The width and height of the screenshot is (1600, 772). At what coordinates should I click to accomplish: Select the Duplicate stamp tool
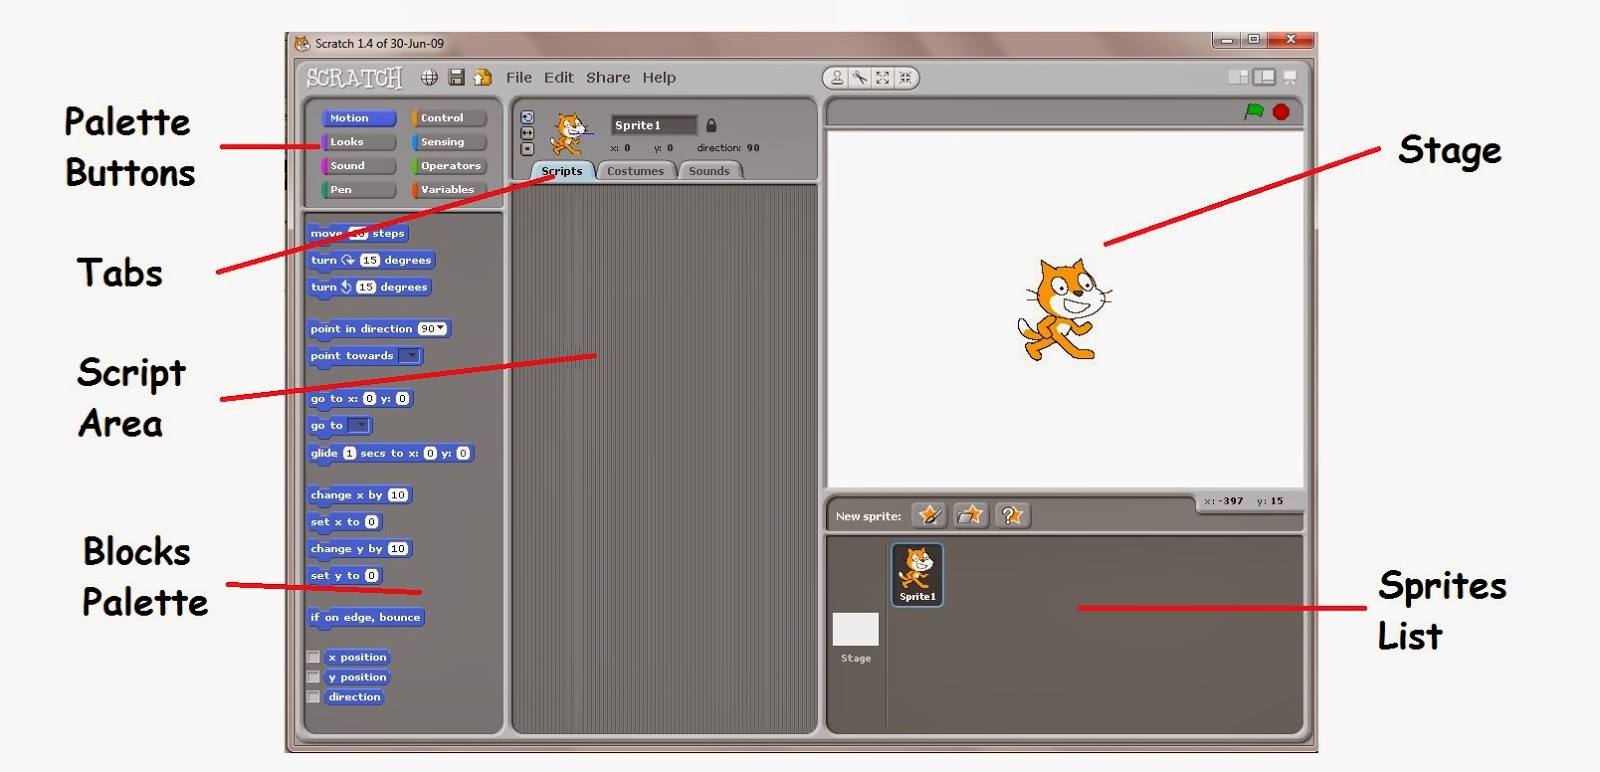[837, 77]
